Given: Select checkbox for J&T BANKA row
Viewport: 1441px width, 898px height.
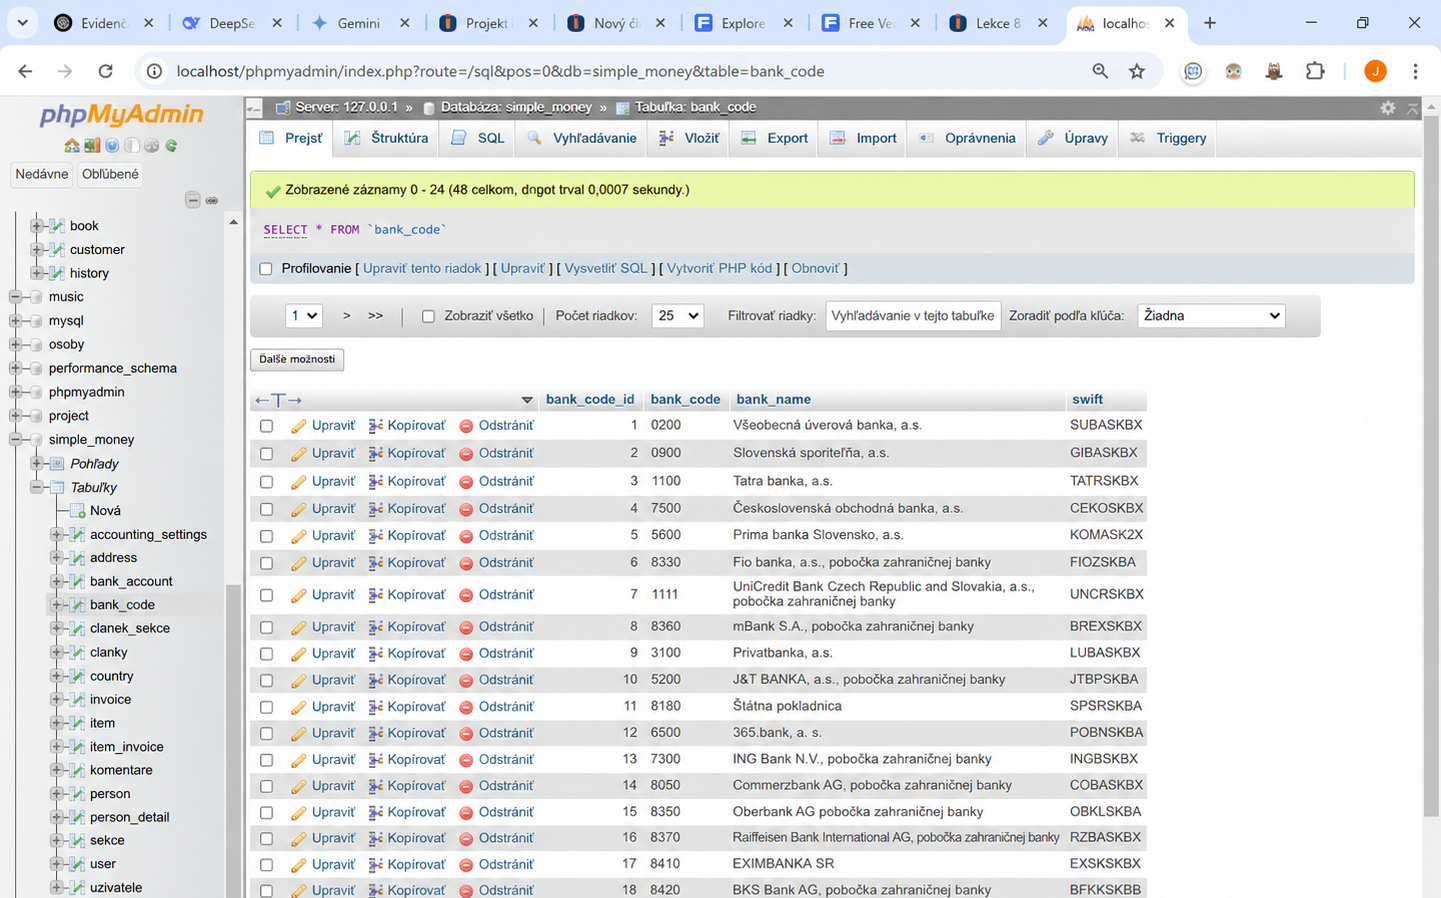Looking at the screenshot, I should (x=266, y=680).
